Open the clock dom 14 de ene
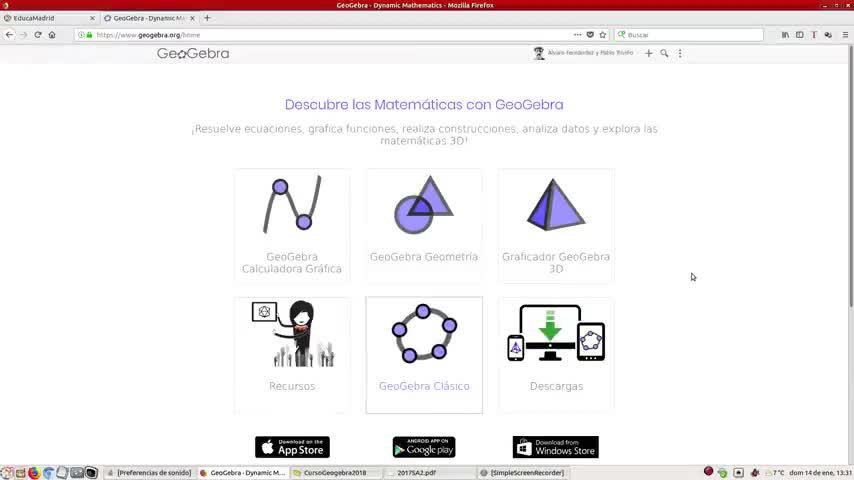This screenshot has width=854, height=480. [x=820, y=473]
